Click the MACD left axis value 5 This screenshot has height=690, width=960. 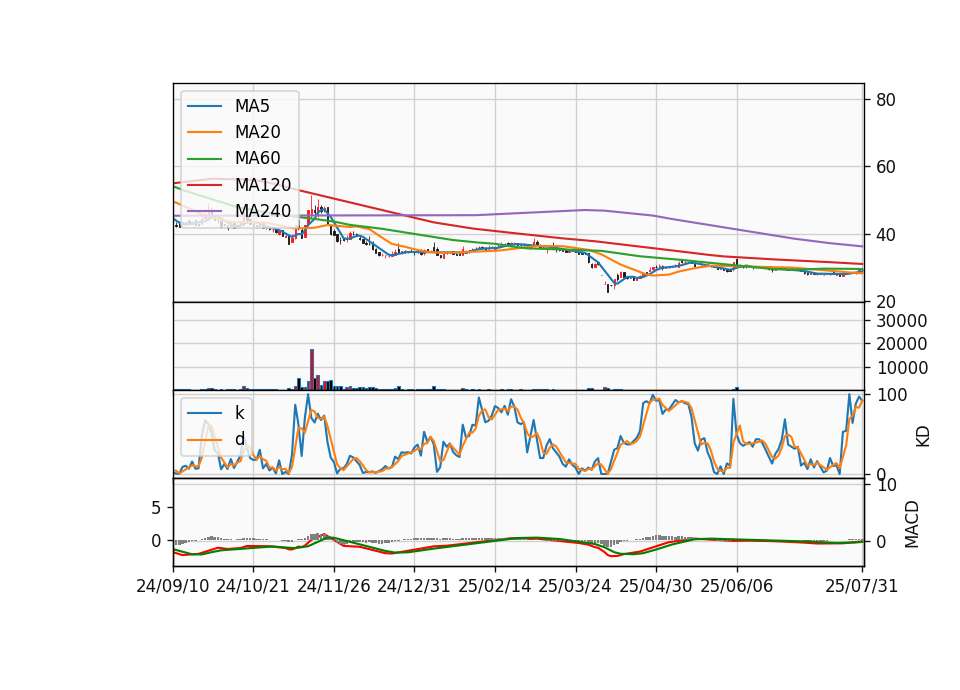[156, 508]
